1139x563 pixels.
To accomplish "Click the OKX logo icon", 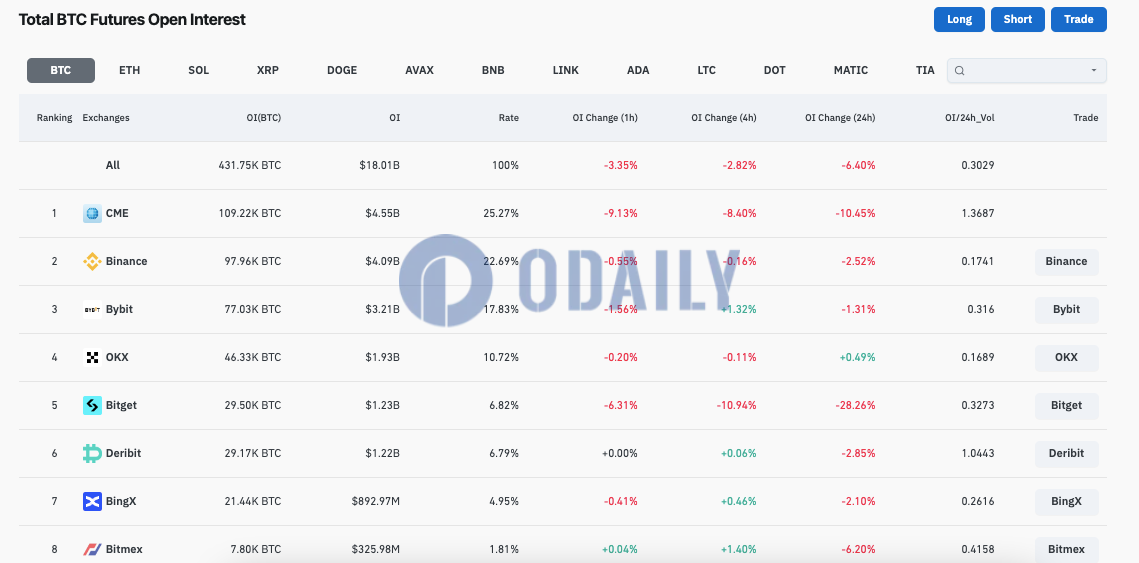I will coord(92,357).
